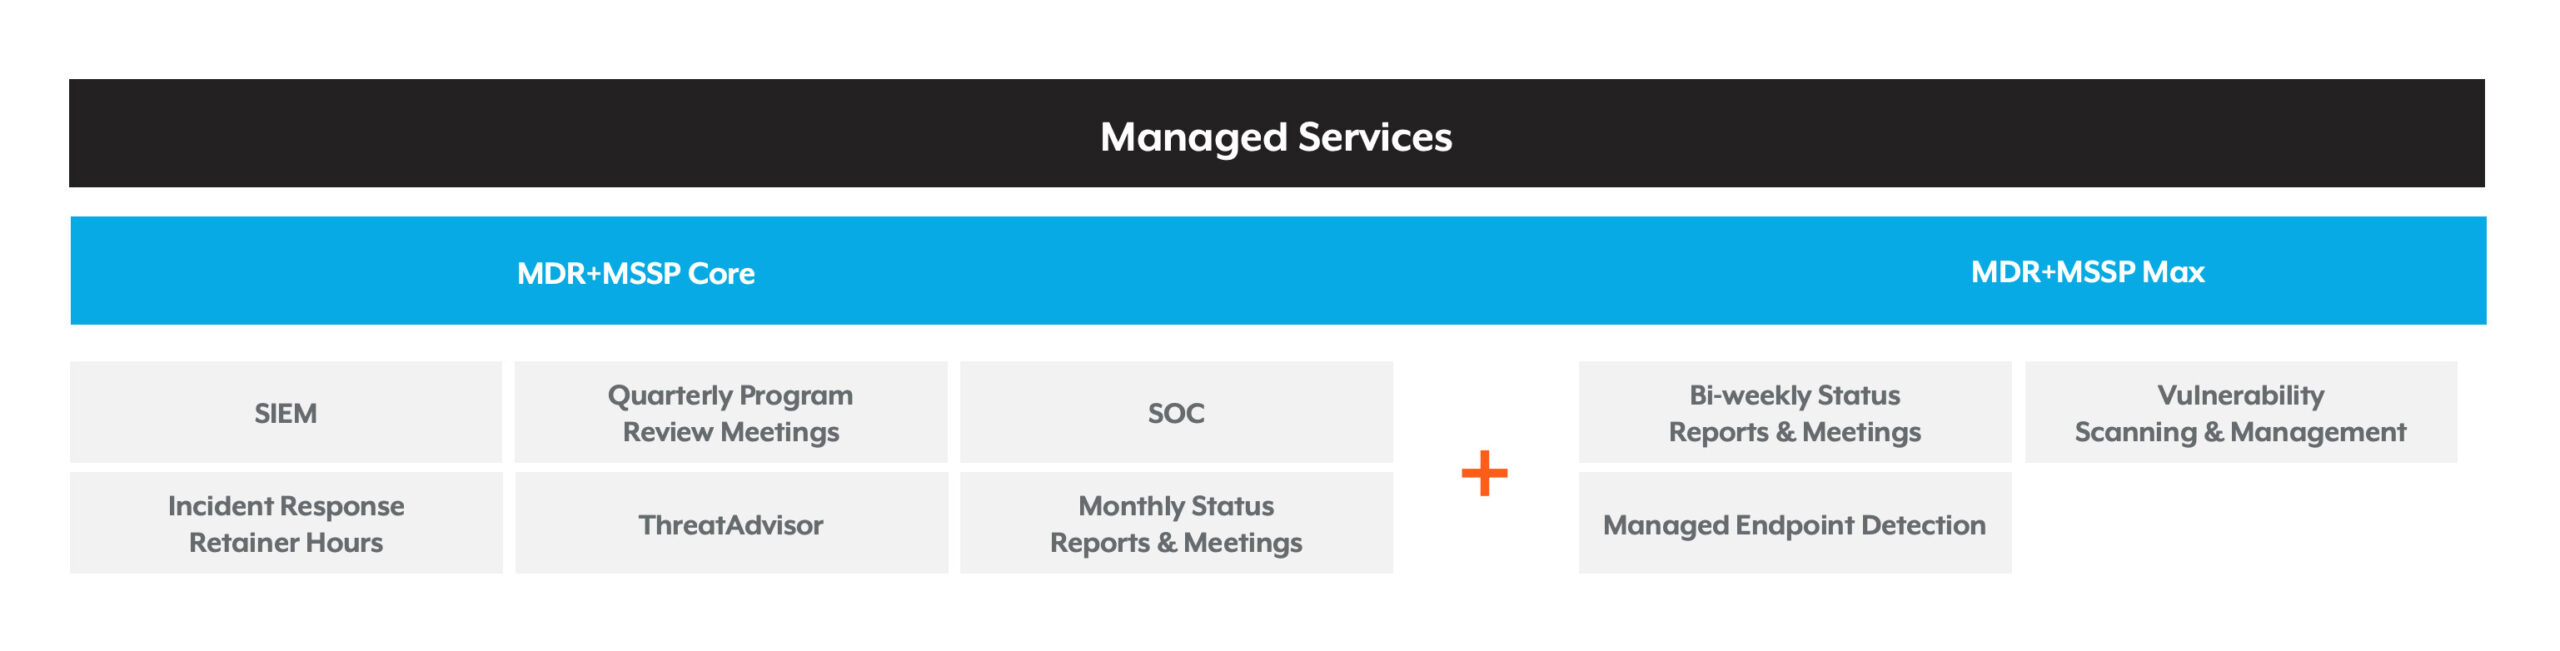This screenshot has width=2560, height=651.
Task: Select the Managed Services header banner
Action: [1276, 133]
